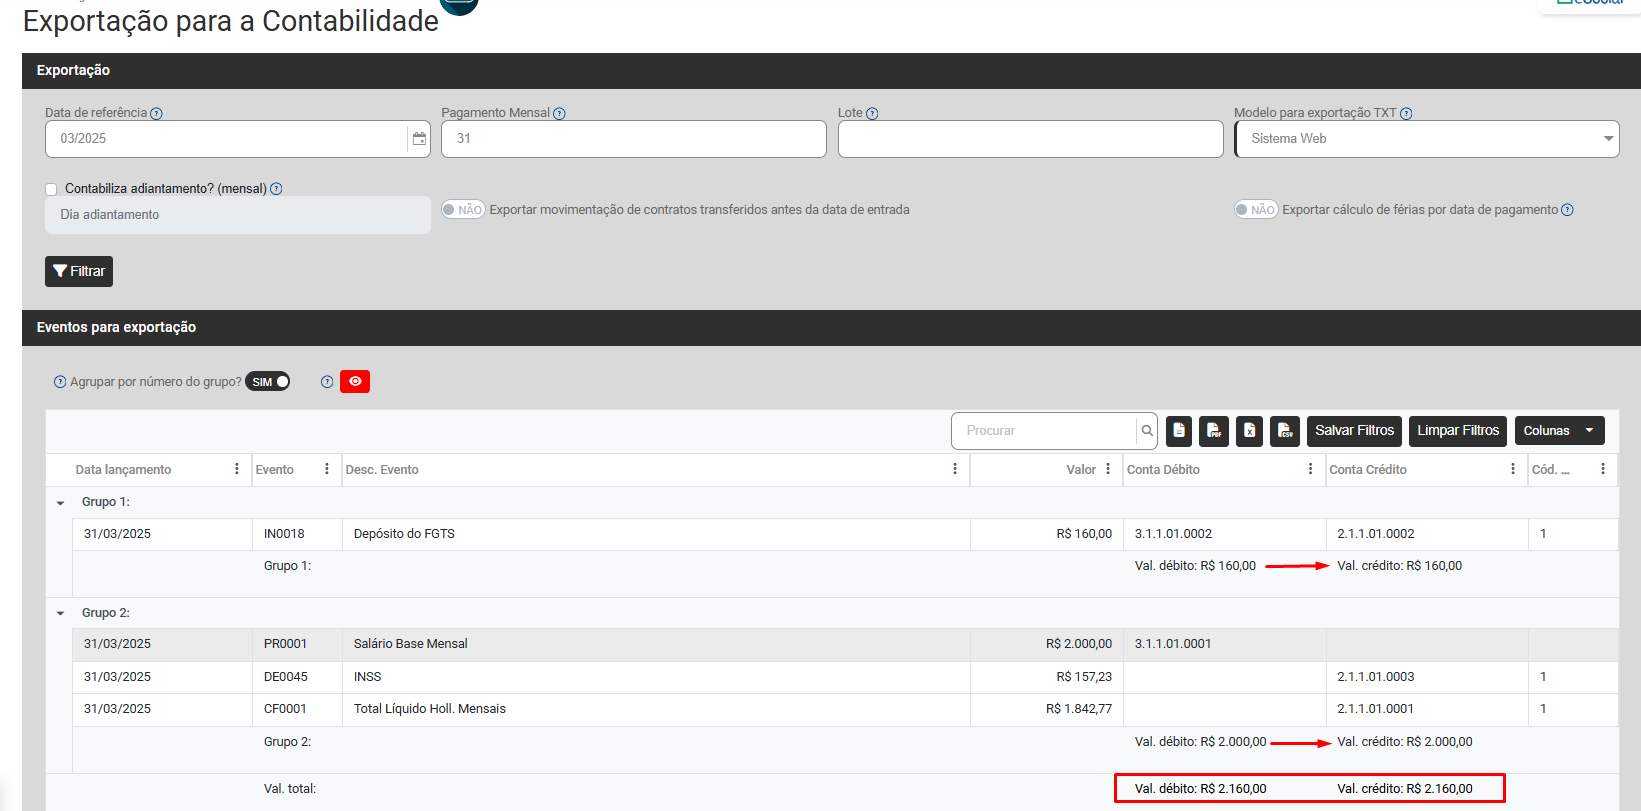
Task: Enable Exportar cálculo de férias por data de pagamento
Action: (1255, 210)
